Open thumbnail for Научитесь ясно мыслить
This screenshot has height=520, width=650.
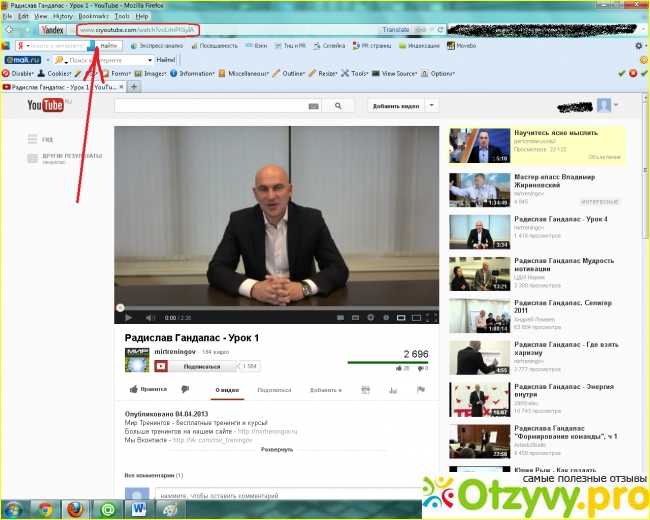pos(480,146)
